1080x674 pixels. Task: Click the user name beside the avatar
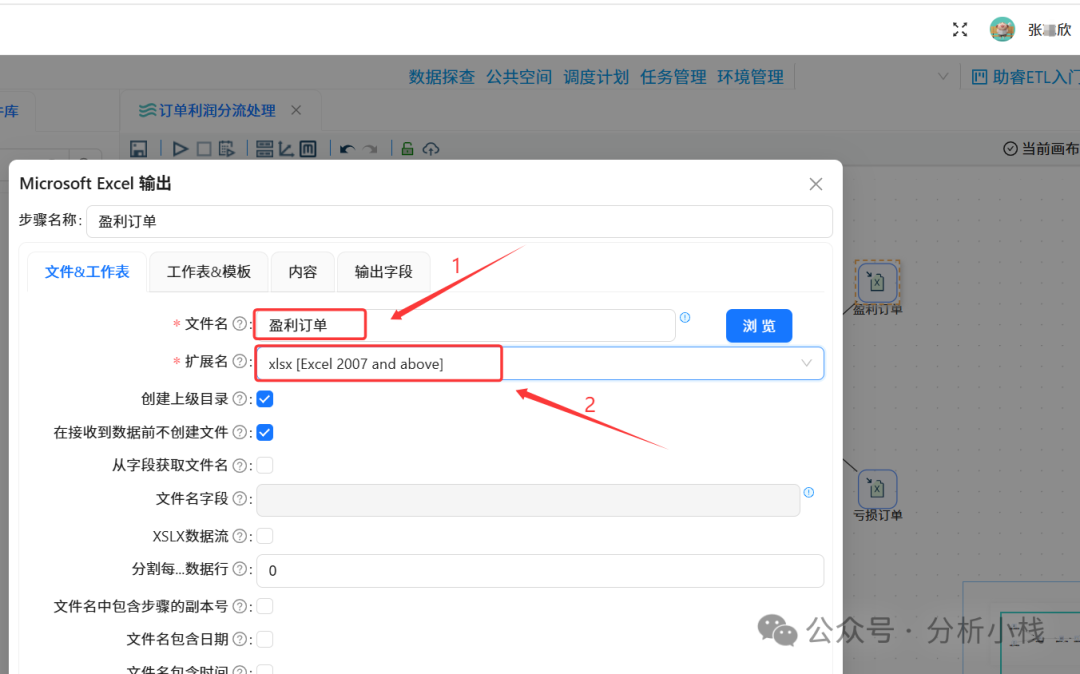click(x=1050, y=30)
